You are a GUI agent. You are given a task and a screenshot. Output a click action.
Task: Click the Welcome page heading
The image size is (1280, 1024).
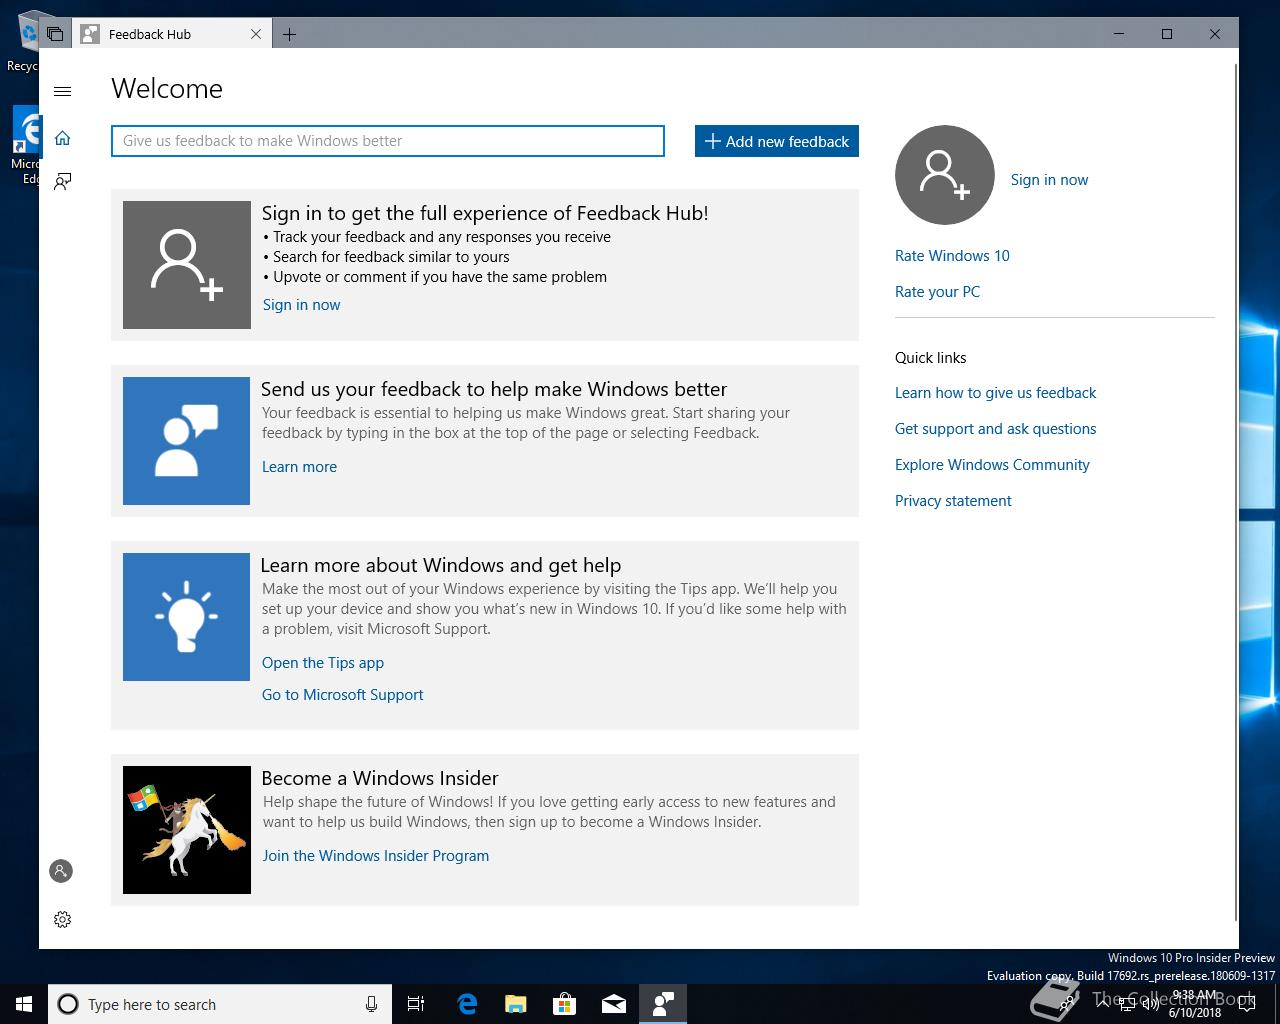click(167, 89)
